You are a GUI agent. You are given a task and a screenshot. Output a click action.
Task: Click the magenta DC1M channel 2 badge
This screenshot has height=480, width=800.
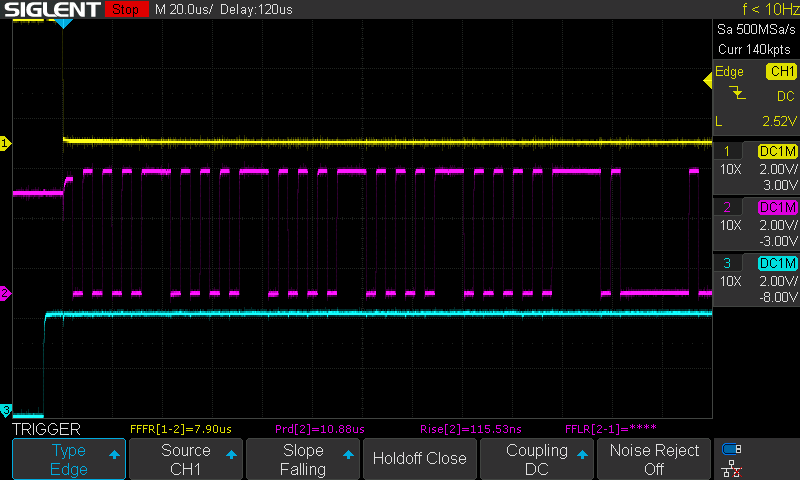click(778, 207)
